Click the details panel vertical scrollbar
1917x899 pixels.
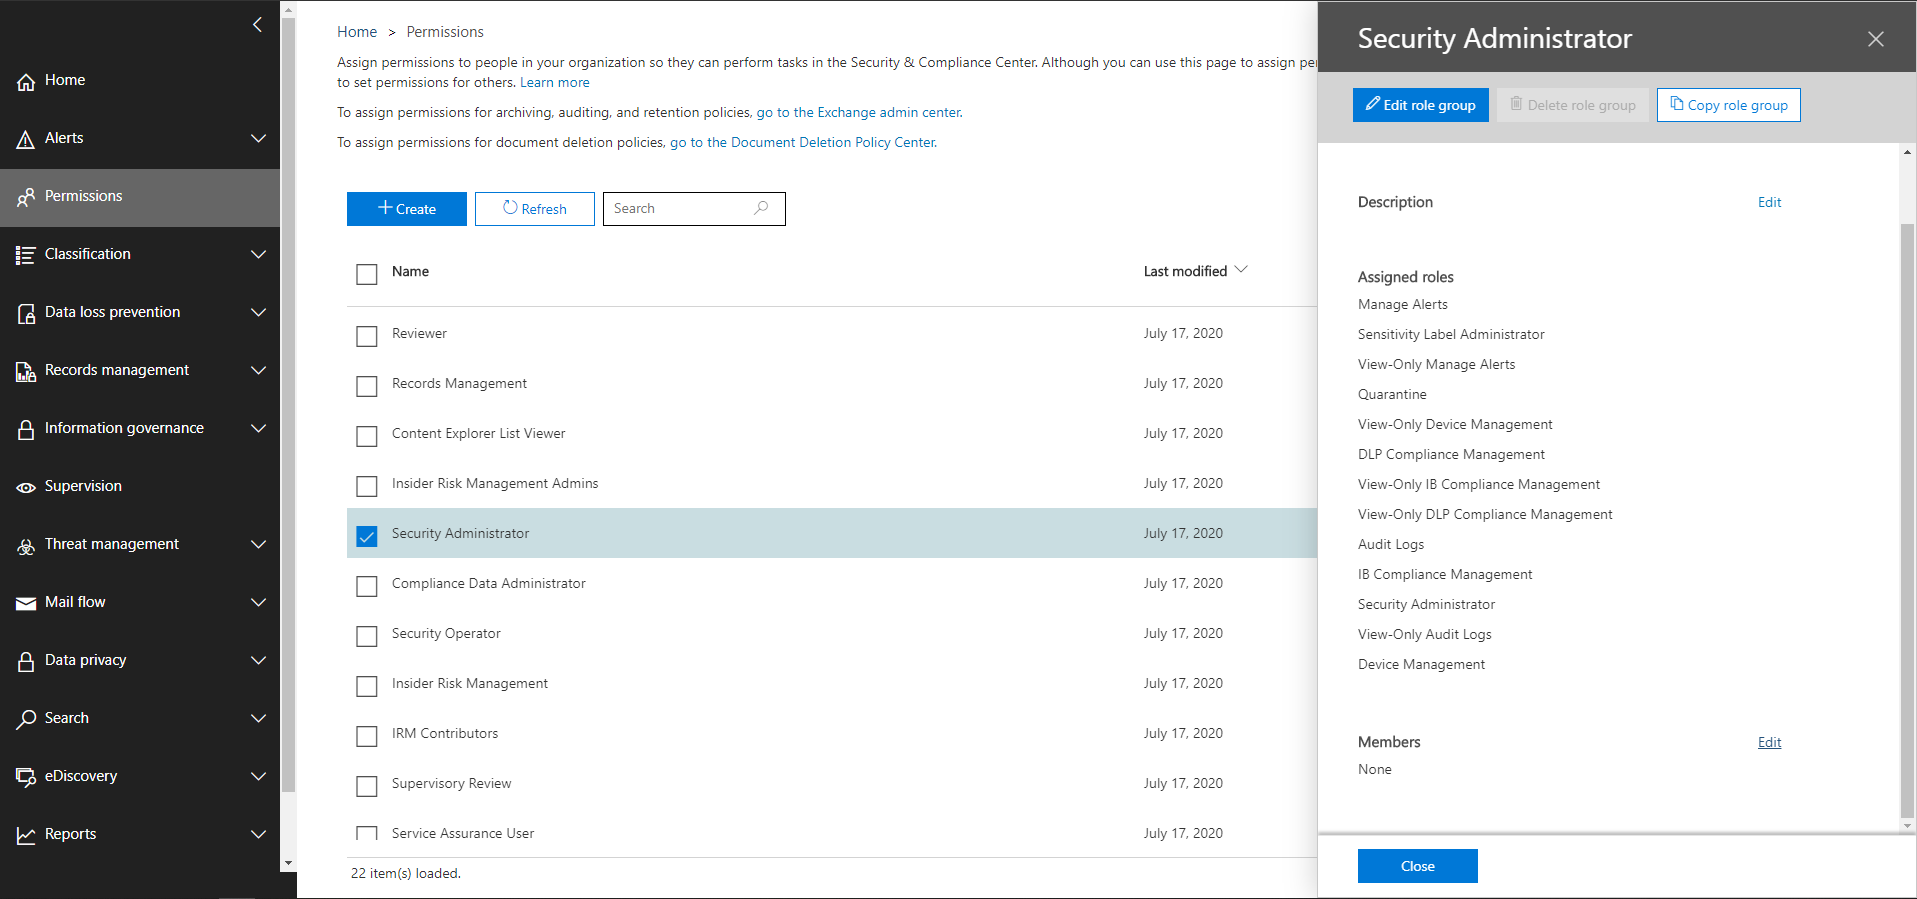pyautogui.click(x=1907, y=500)
